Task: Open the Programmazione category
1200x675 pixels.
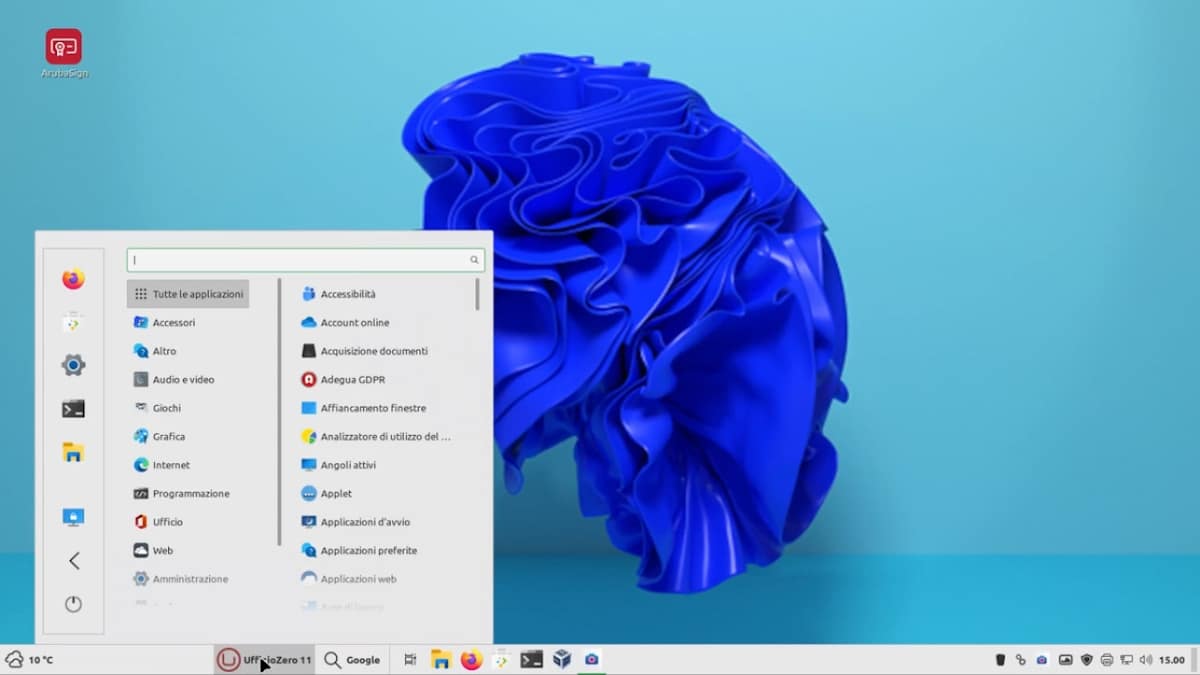Action: tap(190, 494)
